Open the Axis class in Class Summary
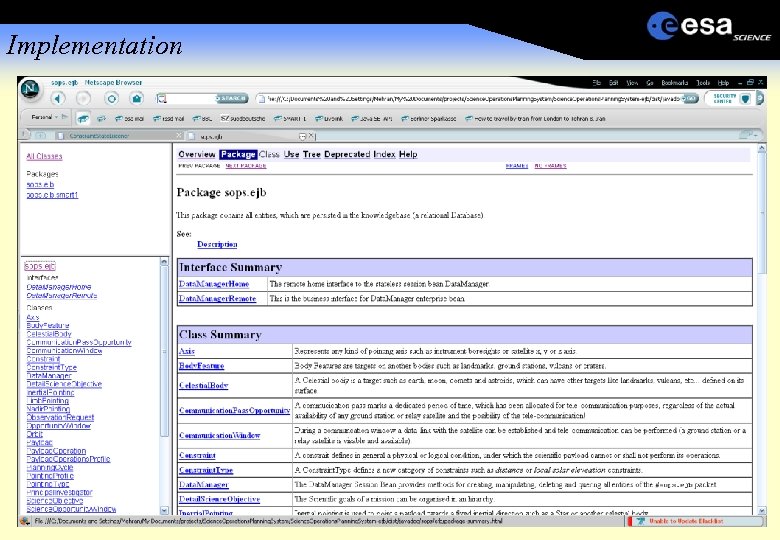This screenshot has width=780, height=540. 187,351
